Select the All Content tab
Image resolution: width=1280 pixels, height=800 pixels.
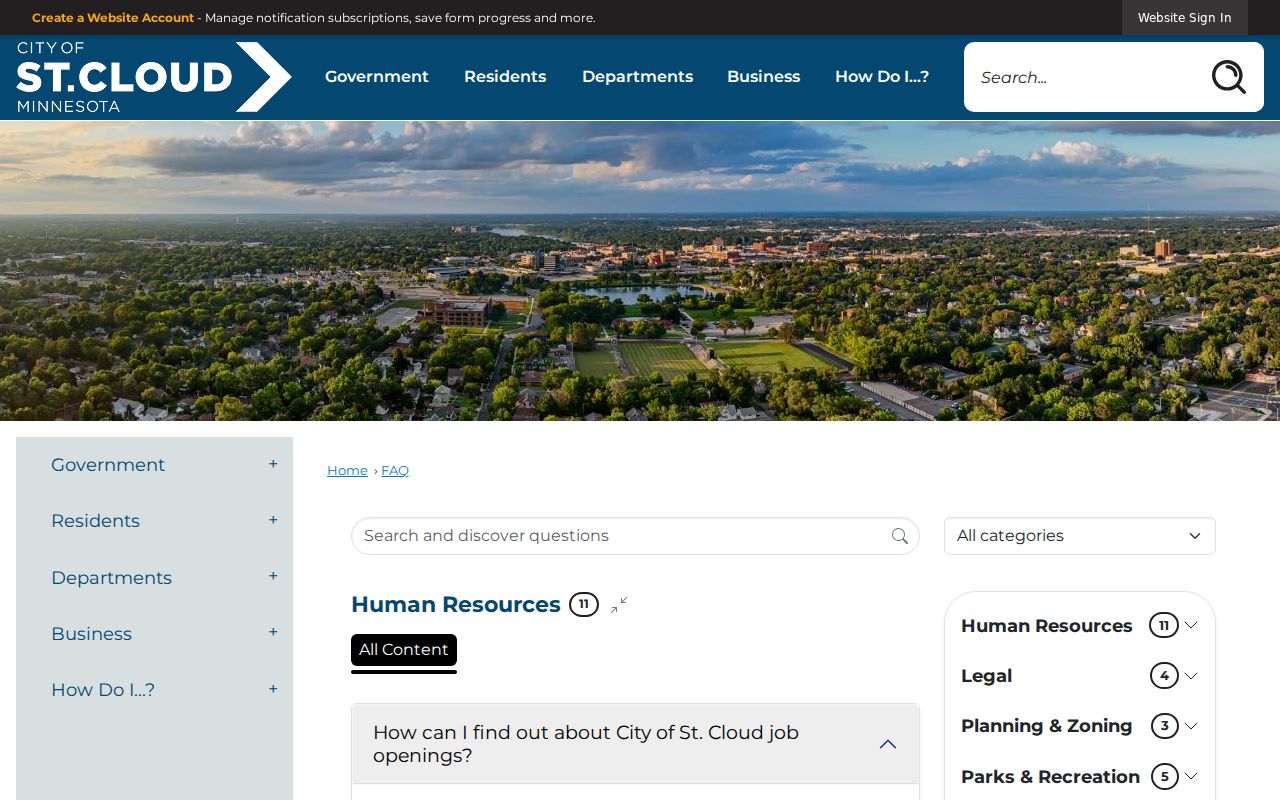404,650
